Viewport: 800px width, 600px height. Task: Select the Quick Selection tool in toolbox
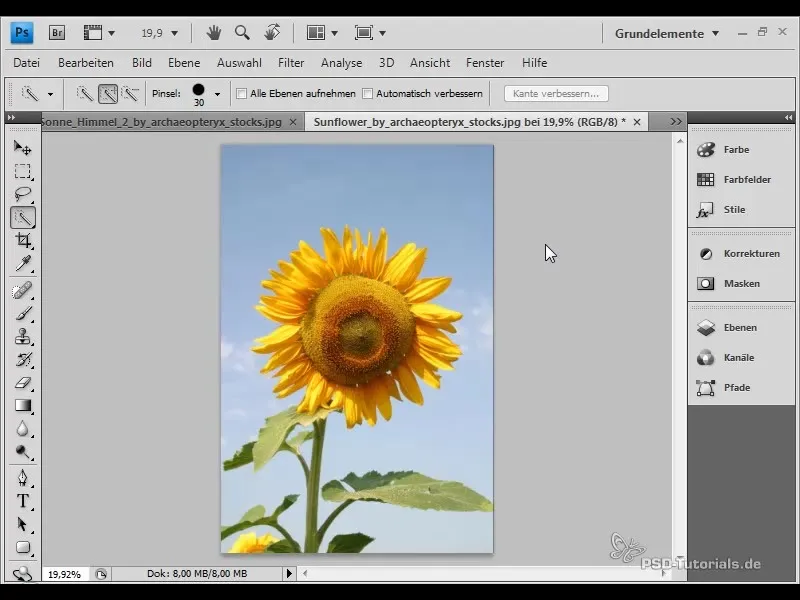click(x=23, y=217)
